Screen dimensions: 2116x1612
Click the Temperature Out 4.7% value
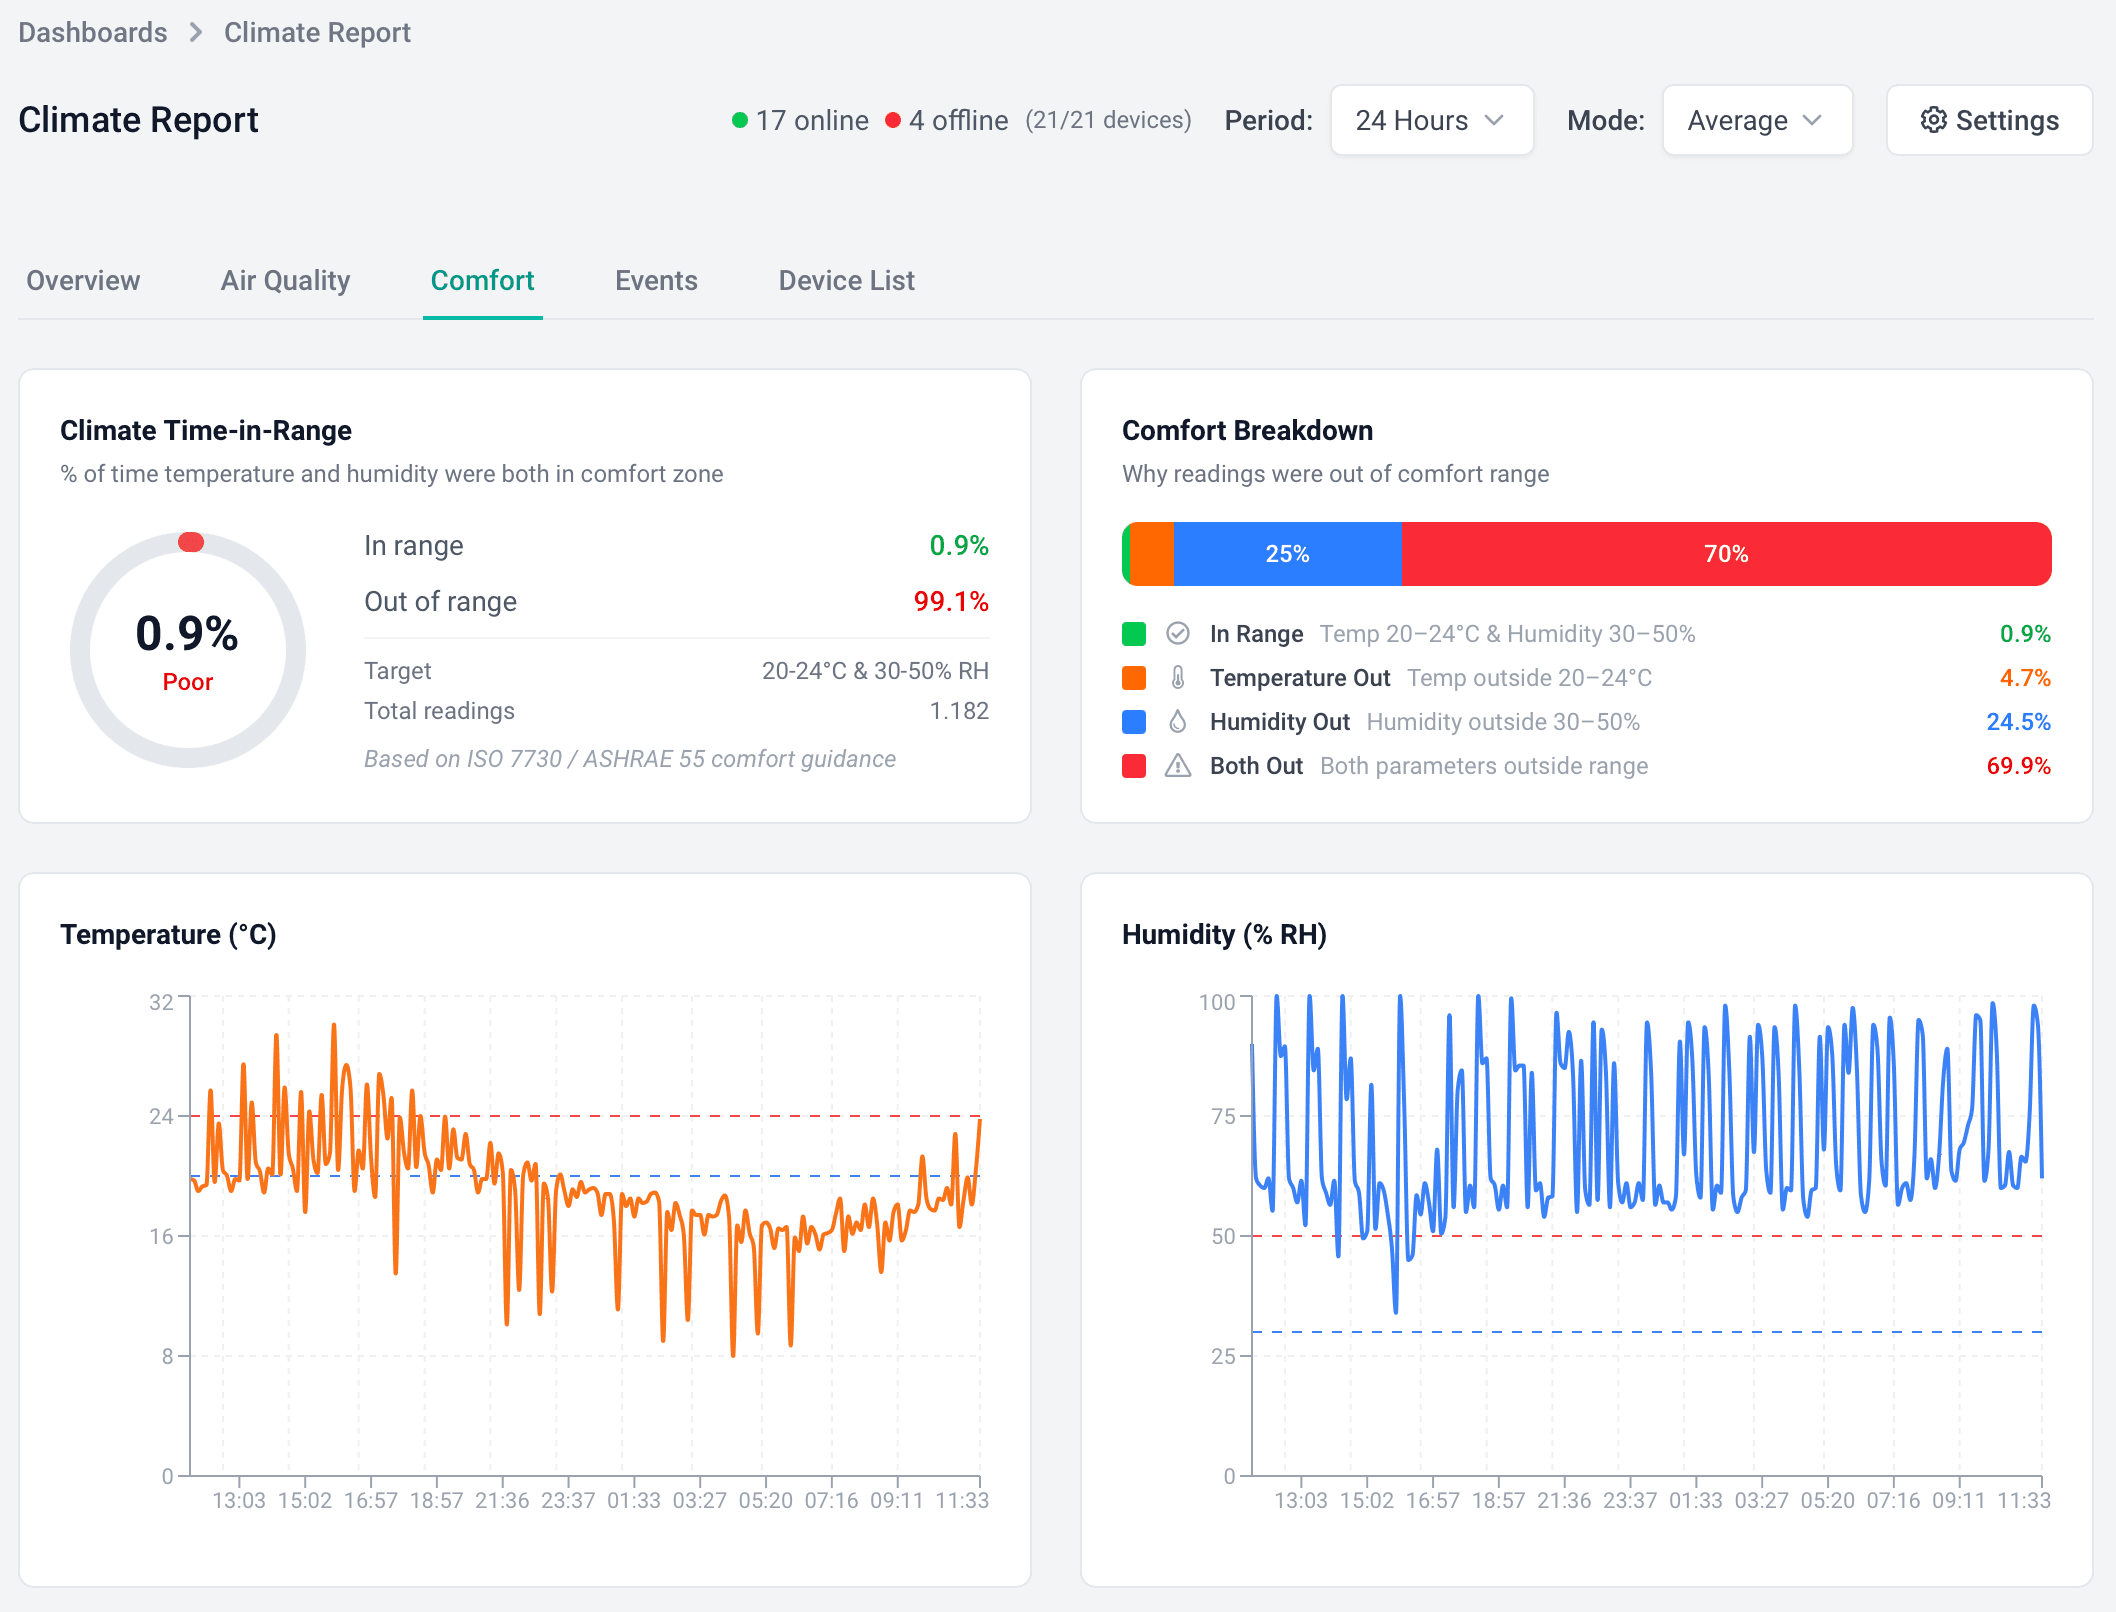[x=2025, y=678]
